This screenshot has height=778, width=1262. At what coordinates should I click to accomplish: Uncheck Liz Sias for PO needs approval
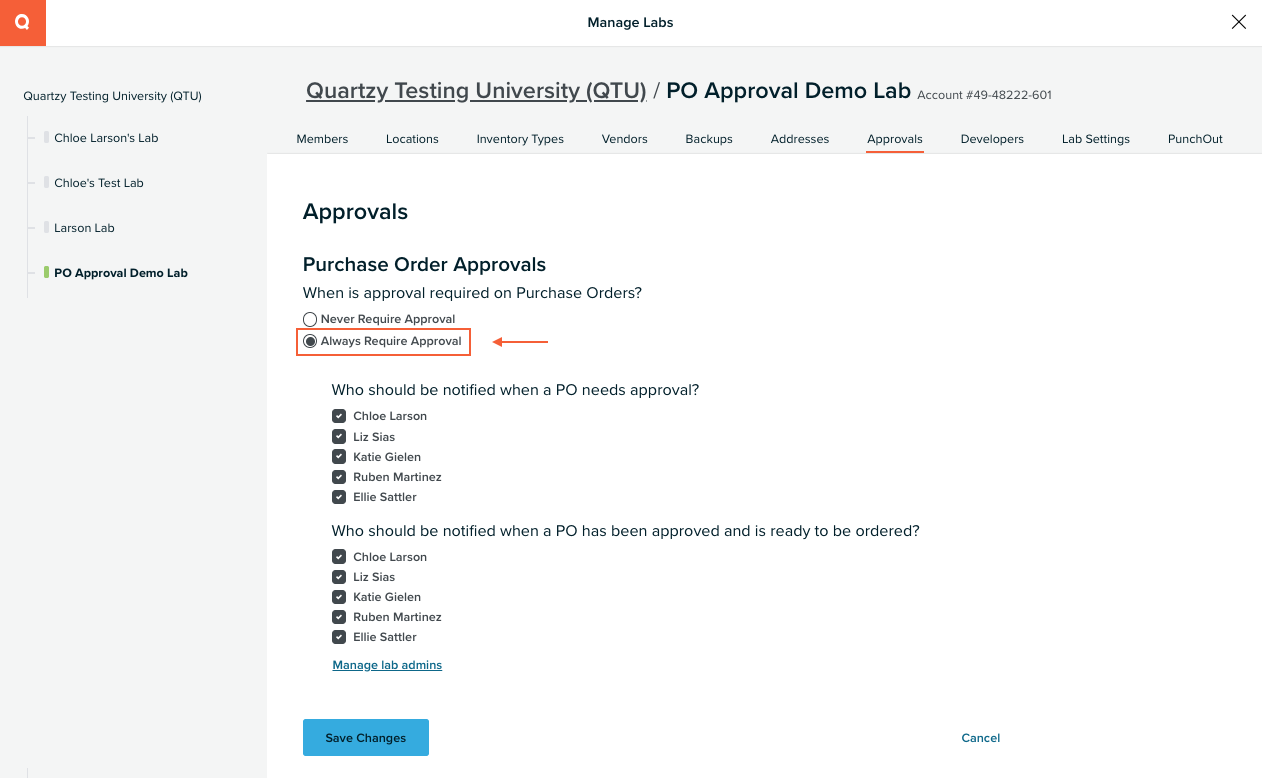(x=339, y=437)
